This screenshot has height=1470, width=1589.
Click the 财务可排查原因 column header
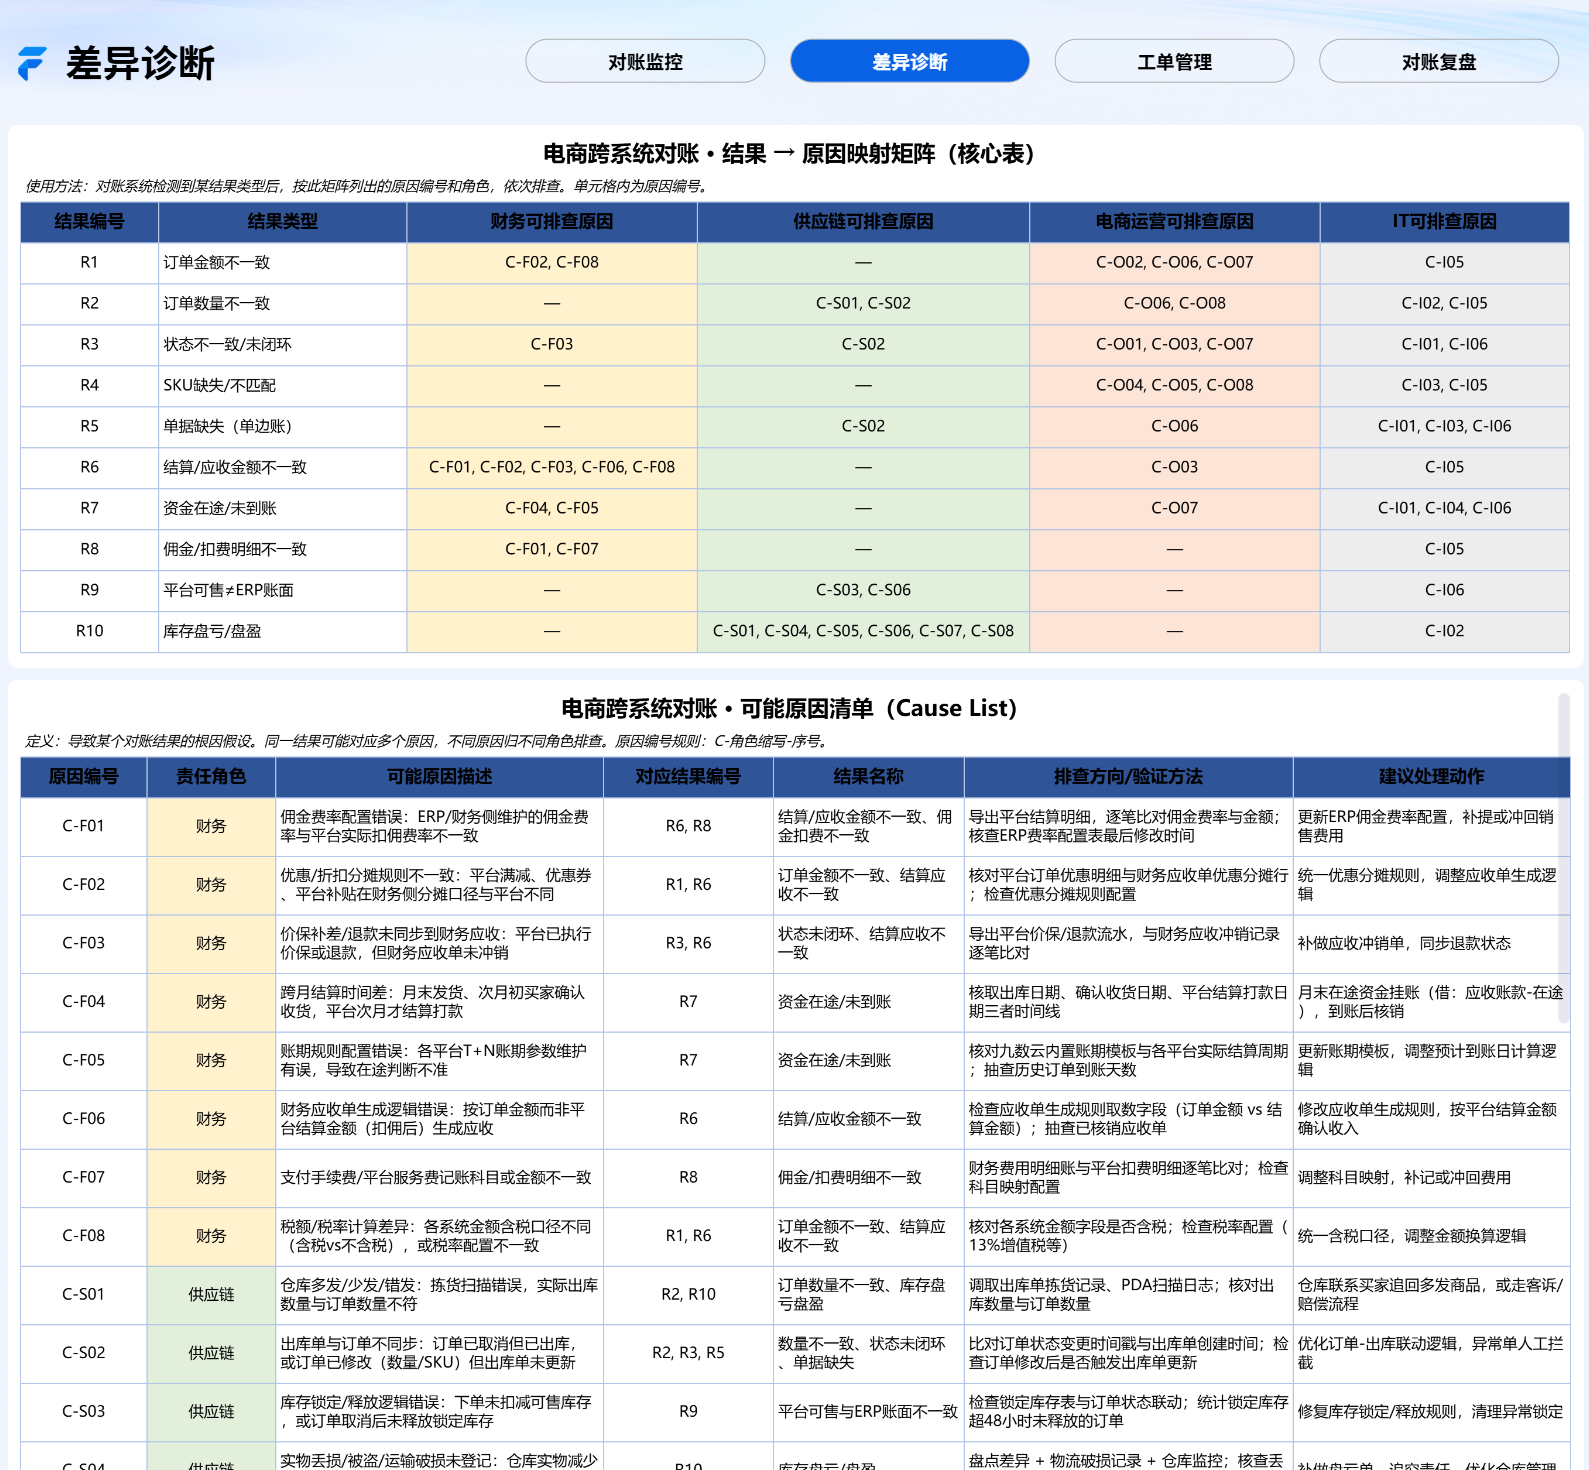[x=552, y=222]
